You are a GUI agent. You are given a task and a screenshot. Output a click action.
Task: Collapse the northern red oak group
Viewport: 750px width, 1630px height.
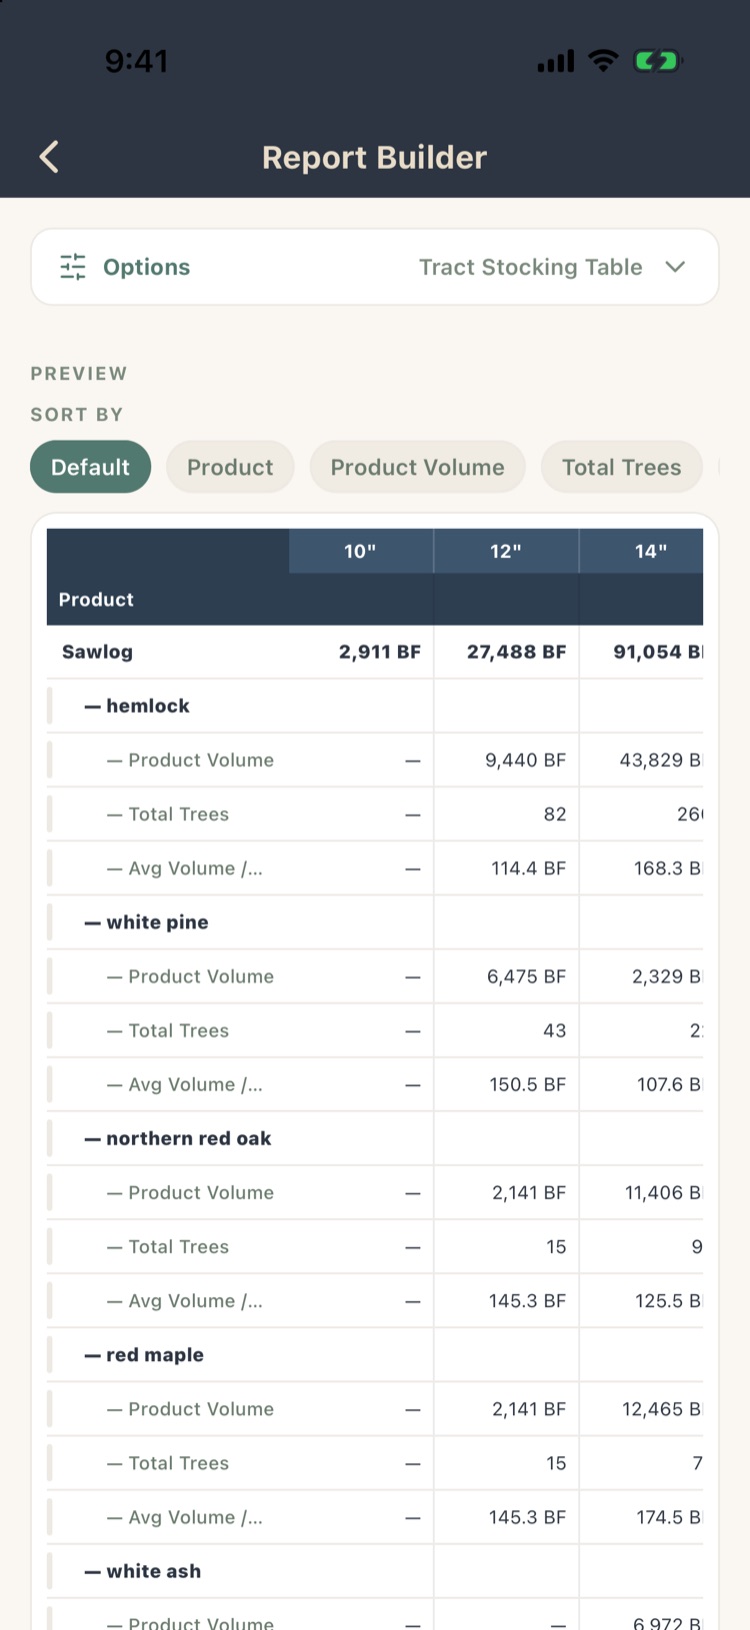[178, 1138]
